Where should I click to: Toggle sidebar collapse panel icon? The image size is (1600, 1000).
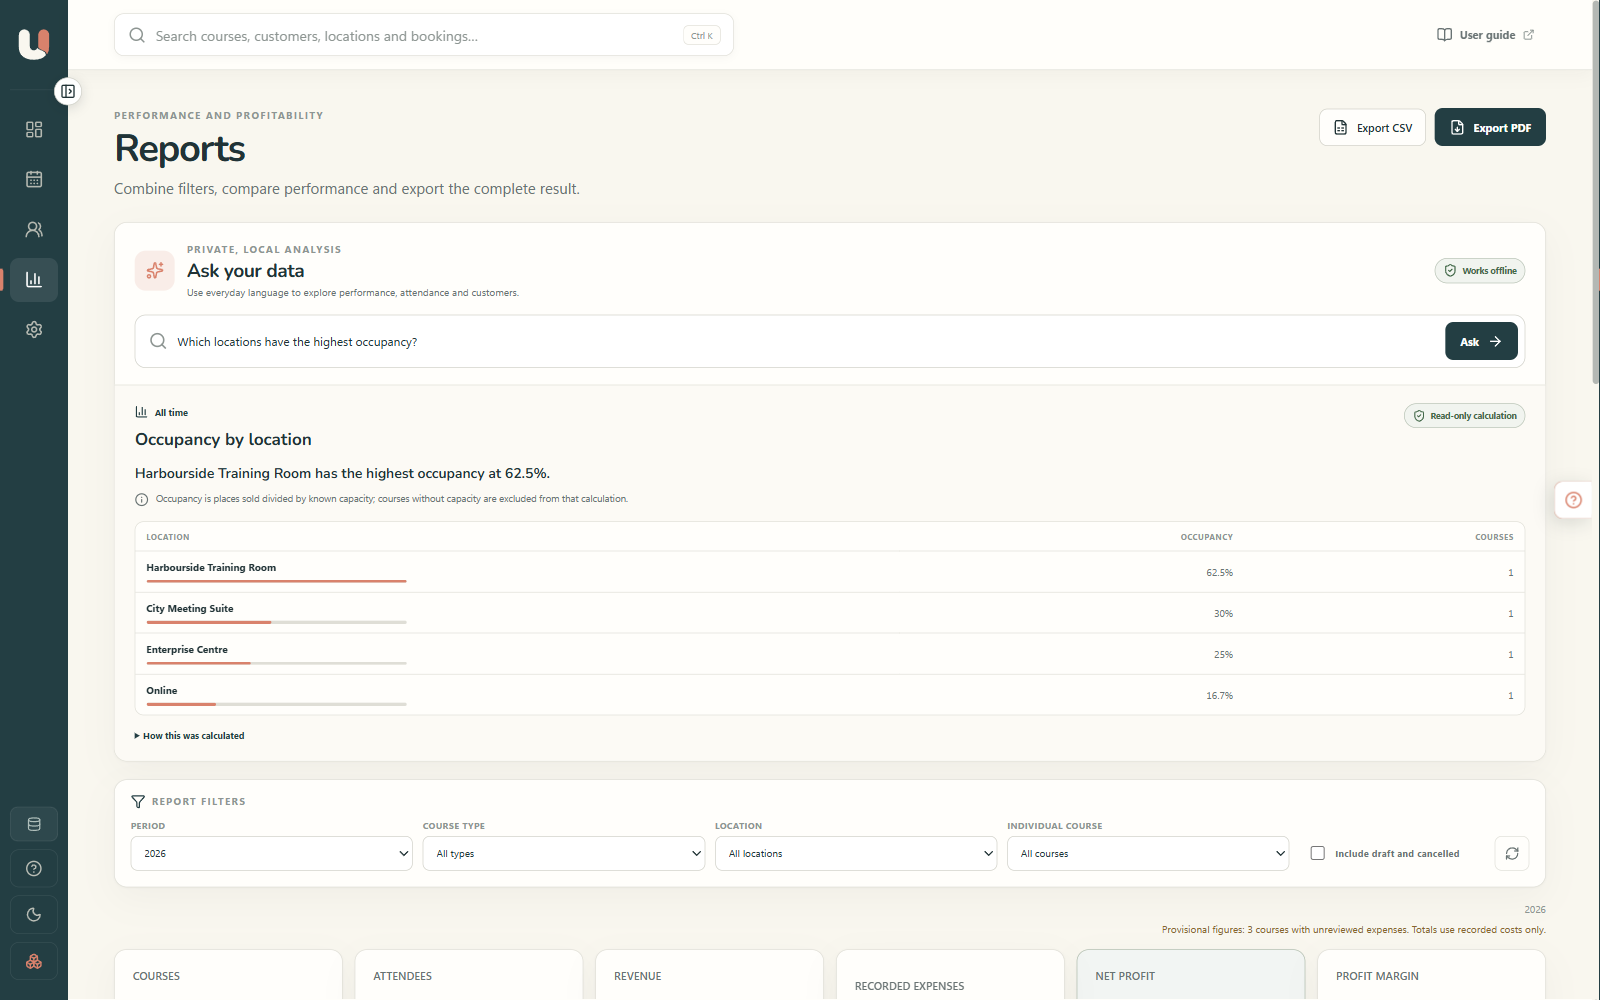tap(68, 91)
